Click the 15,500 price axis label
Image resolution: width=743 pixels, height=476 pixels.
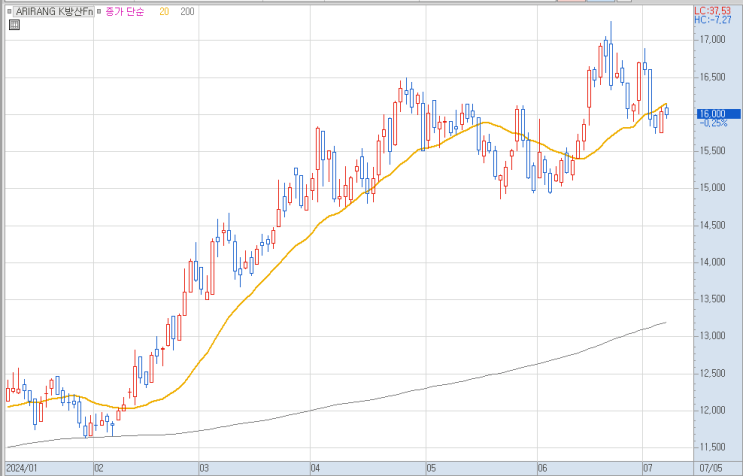click(712, 151)
